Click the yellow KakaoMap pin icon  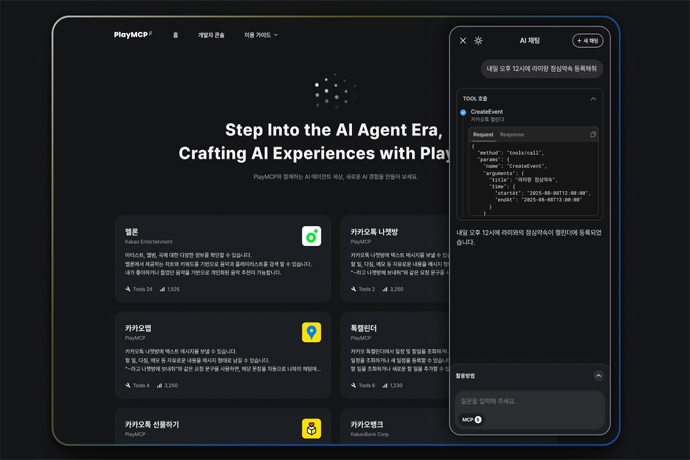point(312,332)
